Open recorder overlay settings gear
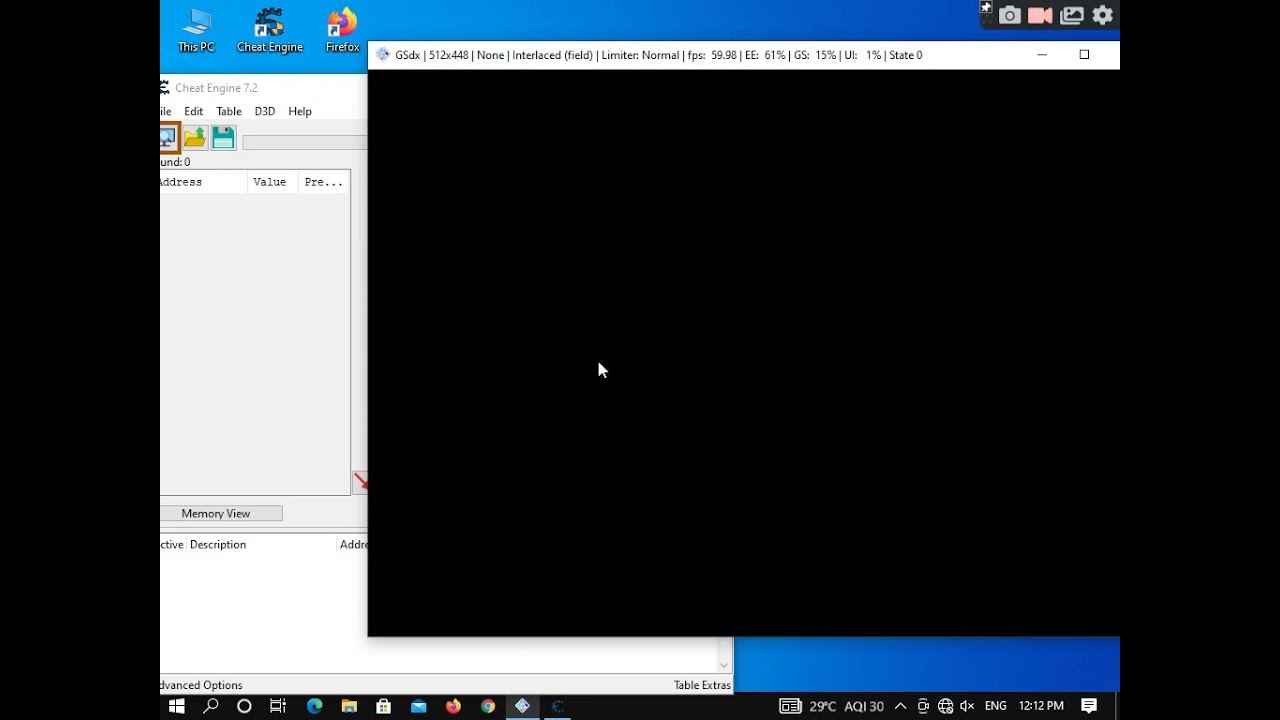This screenshot has width=1280, height=720. click(x=1103, y=15)
